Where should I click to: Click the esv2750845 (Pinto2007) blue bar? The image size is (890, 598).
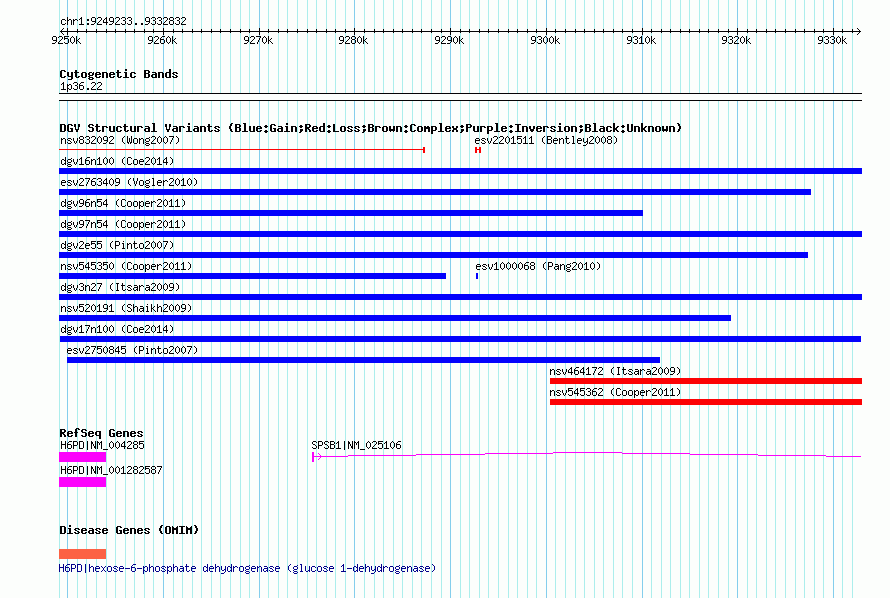coord(363,360)
